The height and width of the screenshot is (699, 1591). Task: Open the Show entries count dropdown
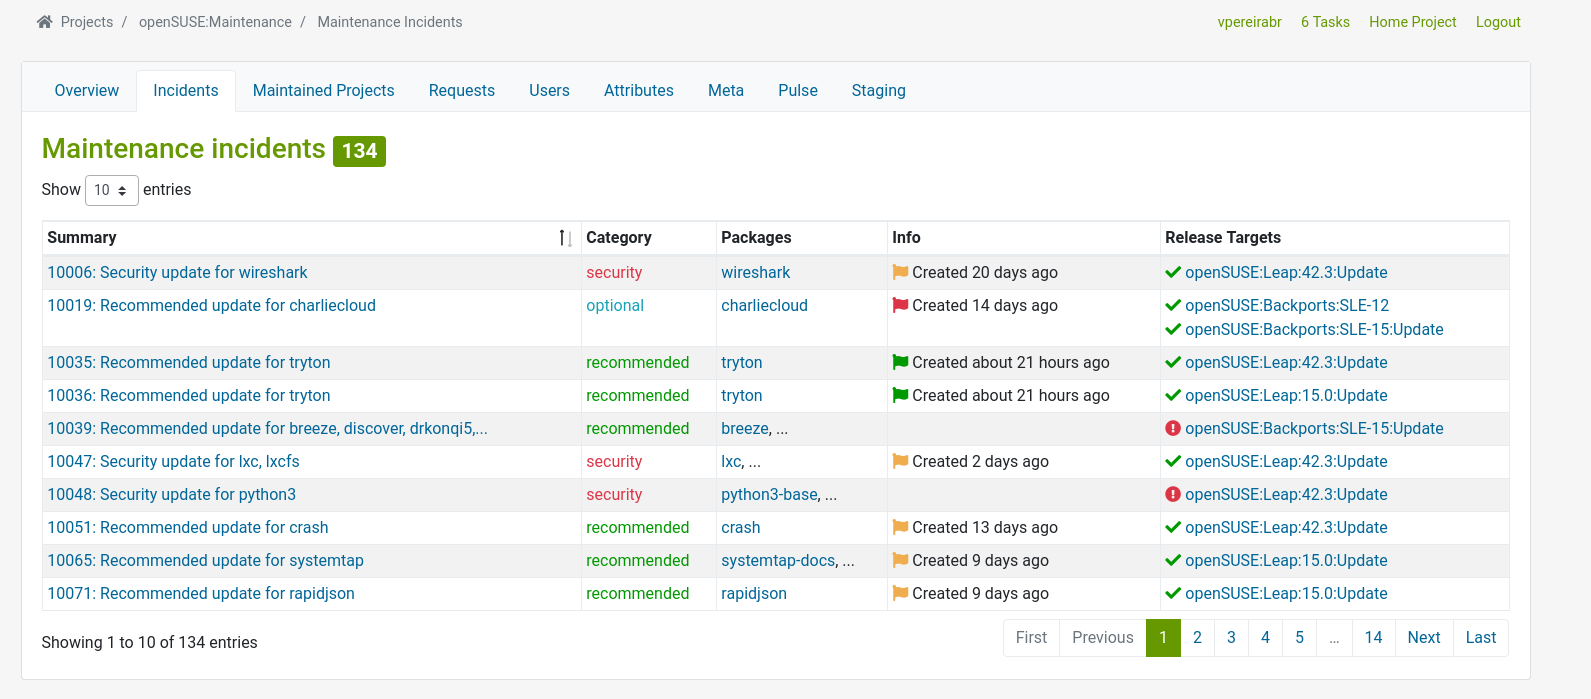[111, 190]
